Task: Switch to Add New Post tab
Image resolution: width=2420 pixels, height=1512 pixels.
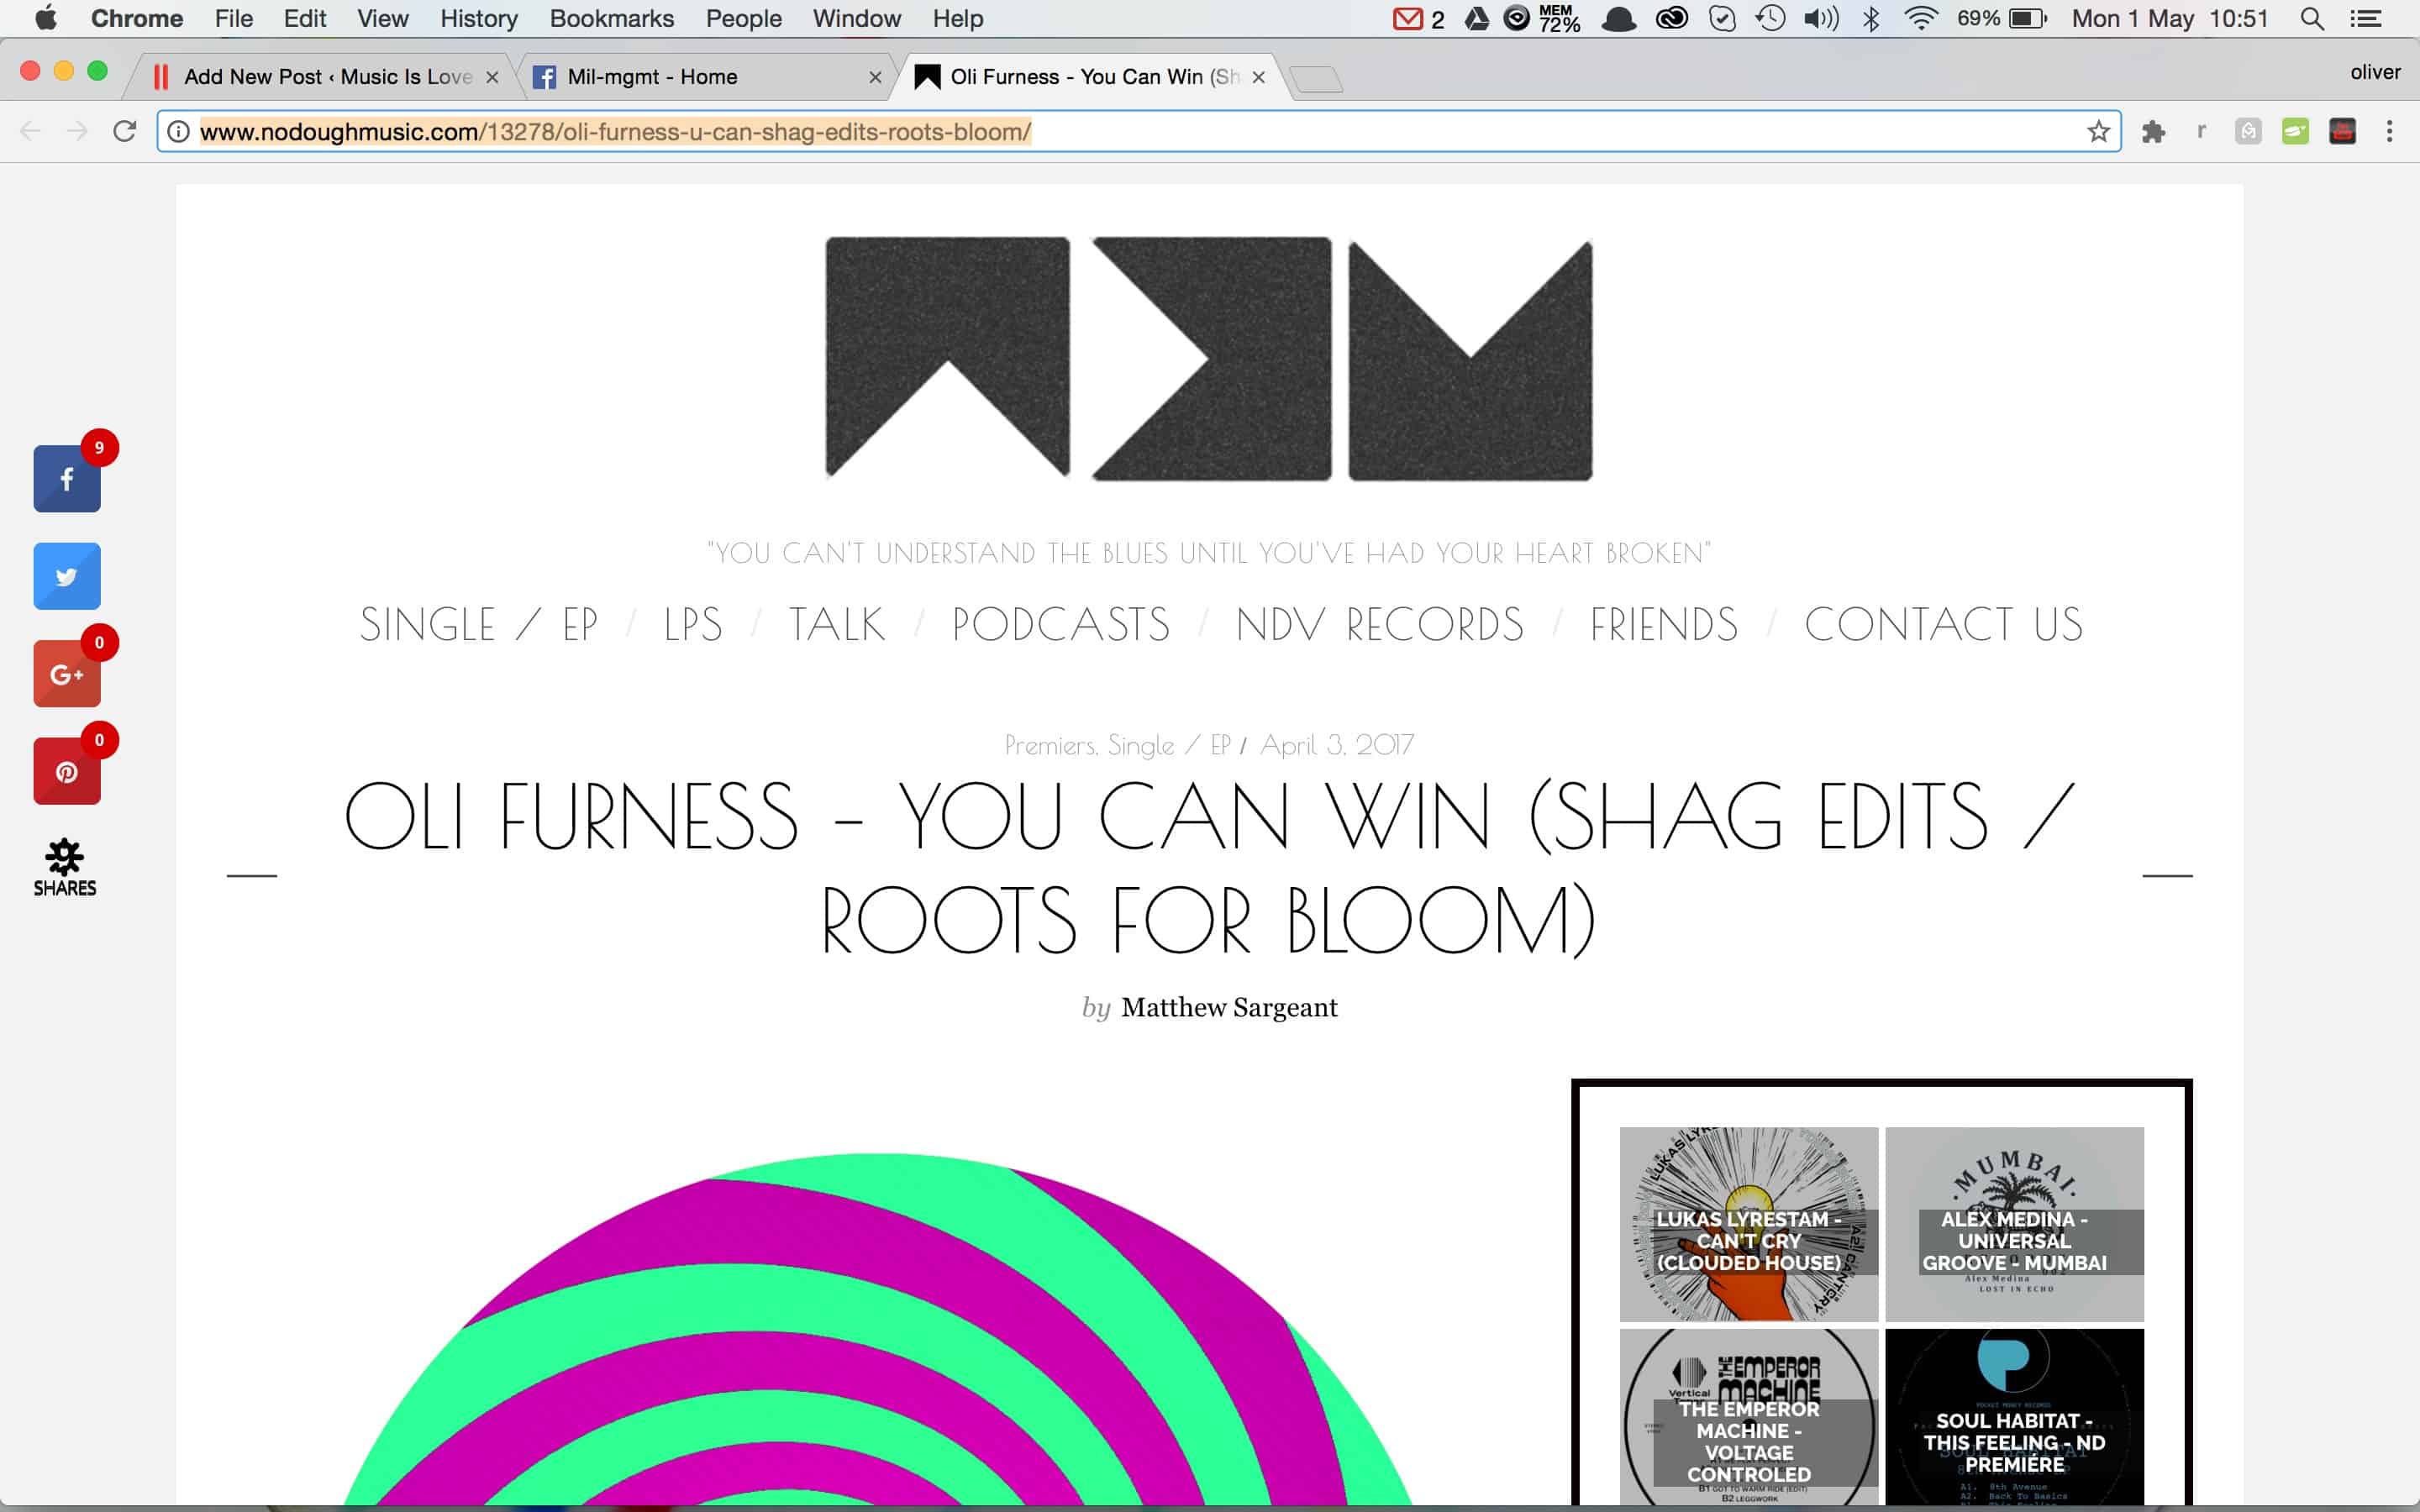Action: [x=325, y=77]
